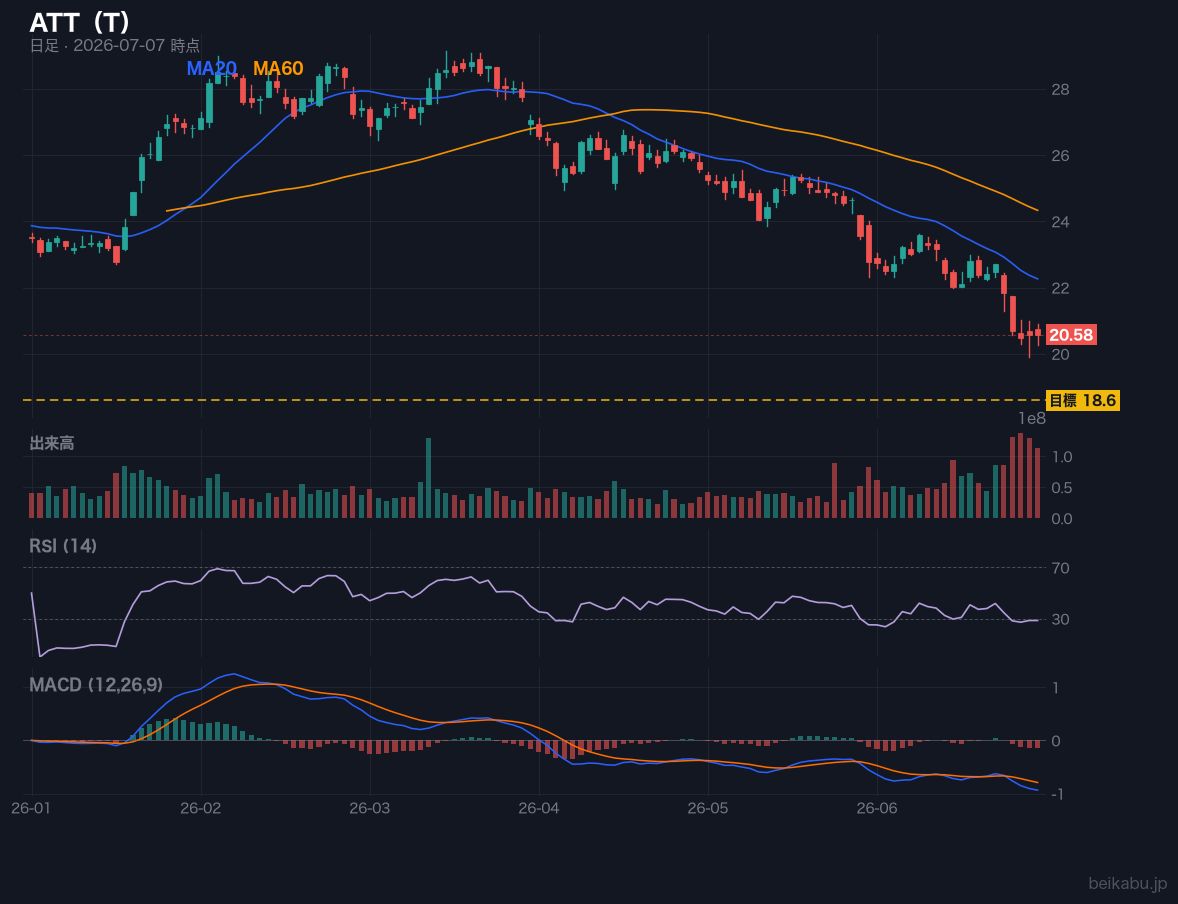1178x904 pixels.
Task: Click the 22 price axis label
Action: tap(1060, 288)
